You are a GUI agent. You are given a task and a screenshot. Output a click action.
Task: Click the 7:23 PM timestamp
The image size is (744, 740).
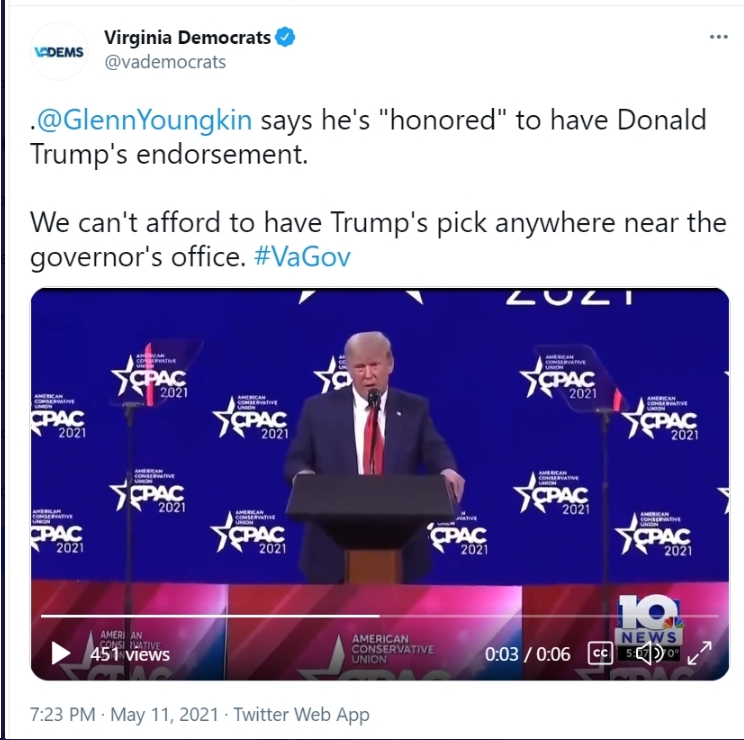coord(63,714)
